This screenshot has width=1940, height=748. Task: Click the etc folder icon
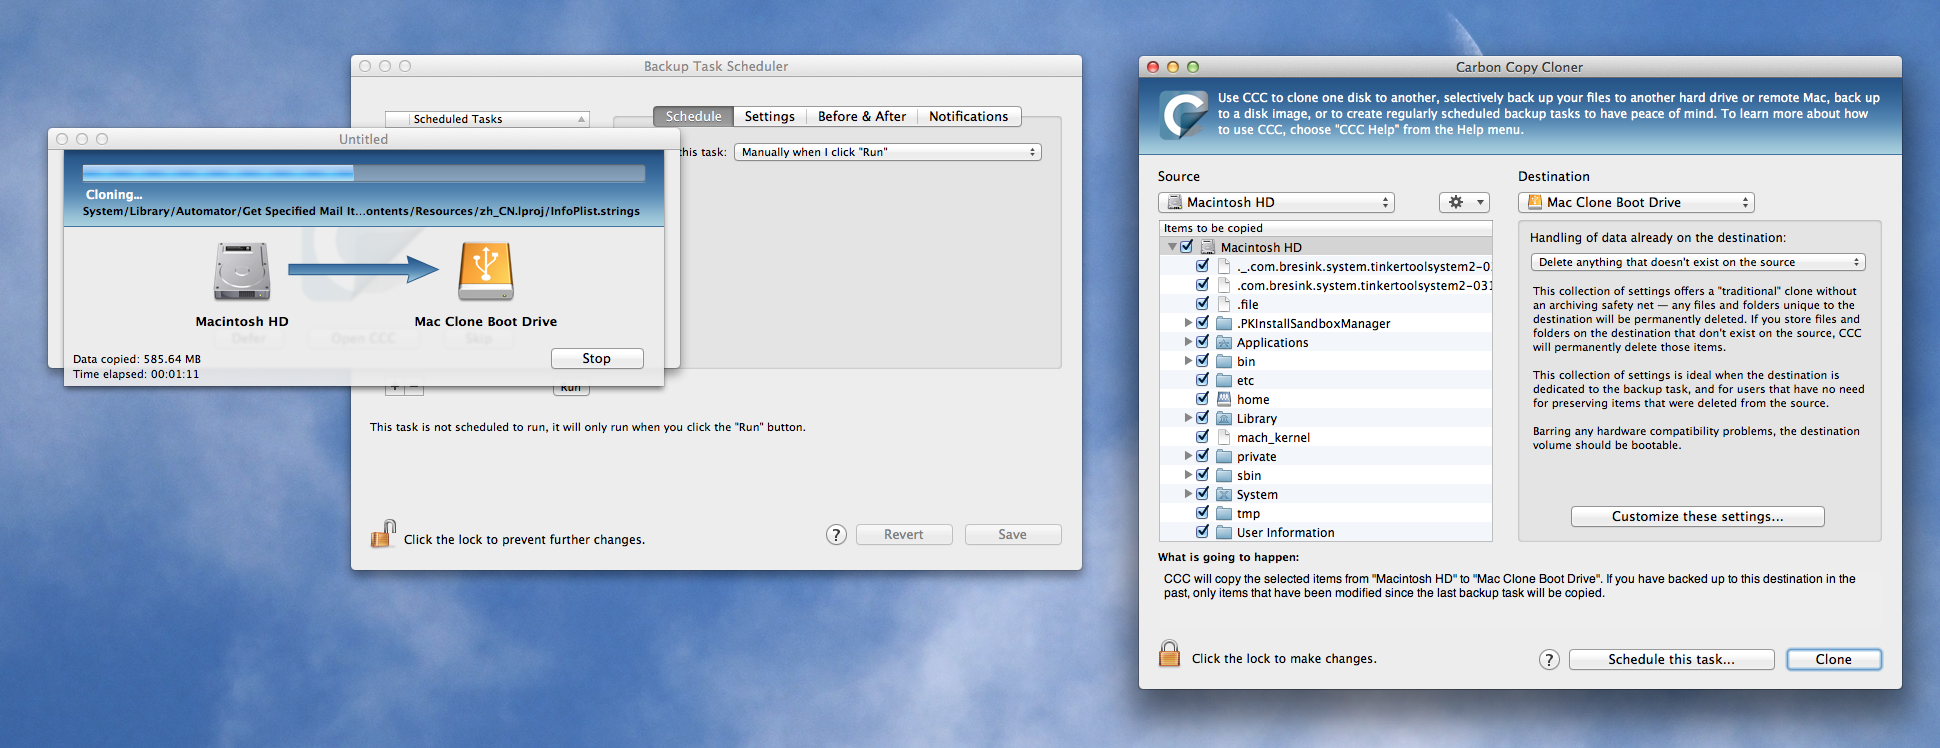pyautogui.click(x=1224, y=380)
